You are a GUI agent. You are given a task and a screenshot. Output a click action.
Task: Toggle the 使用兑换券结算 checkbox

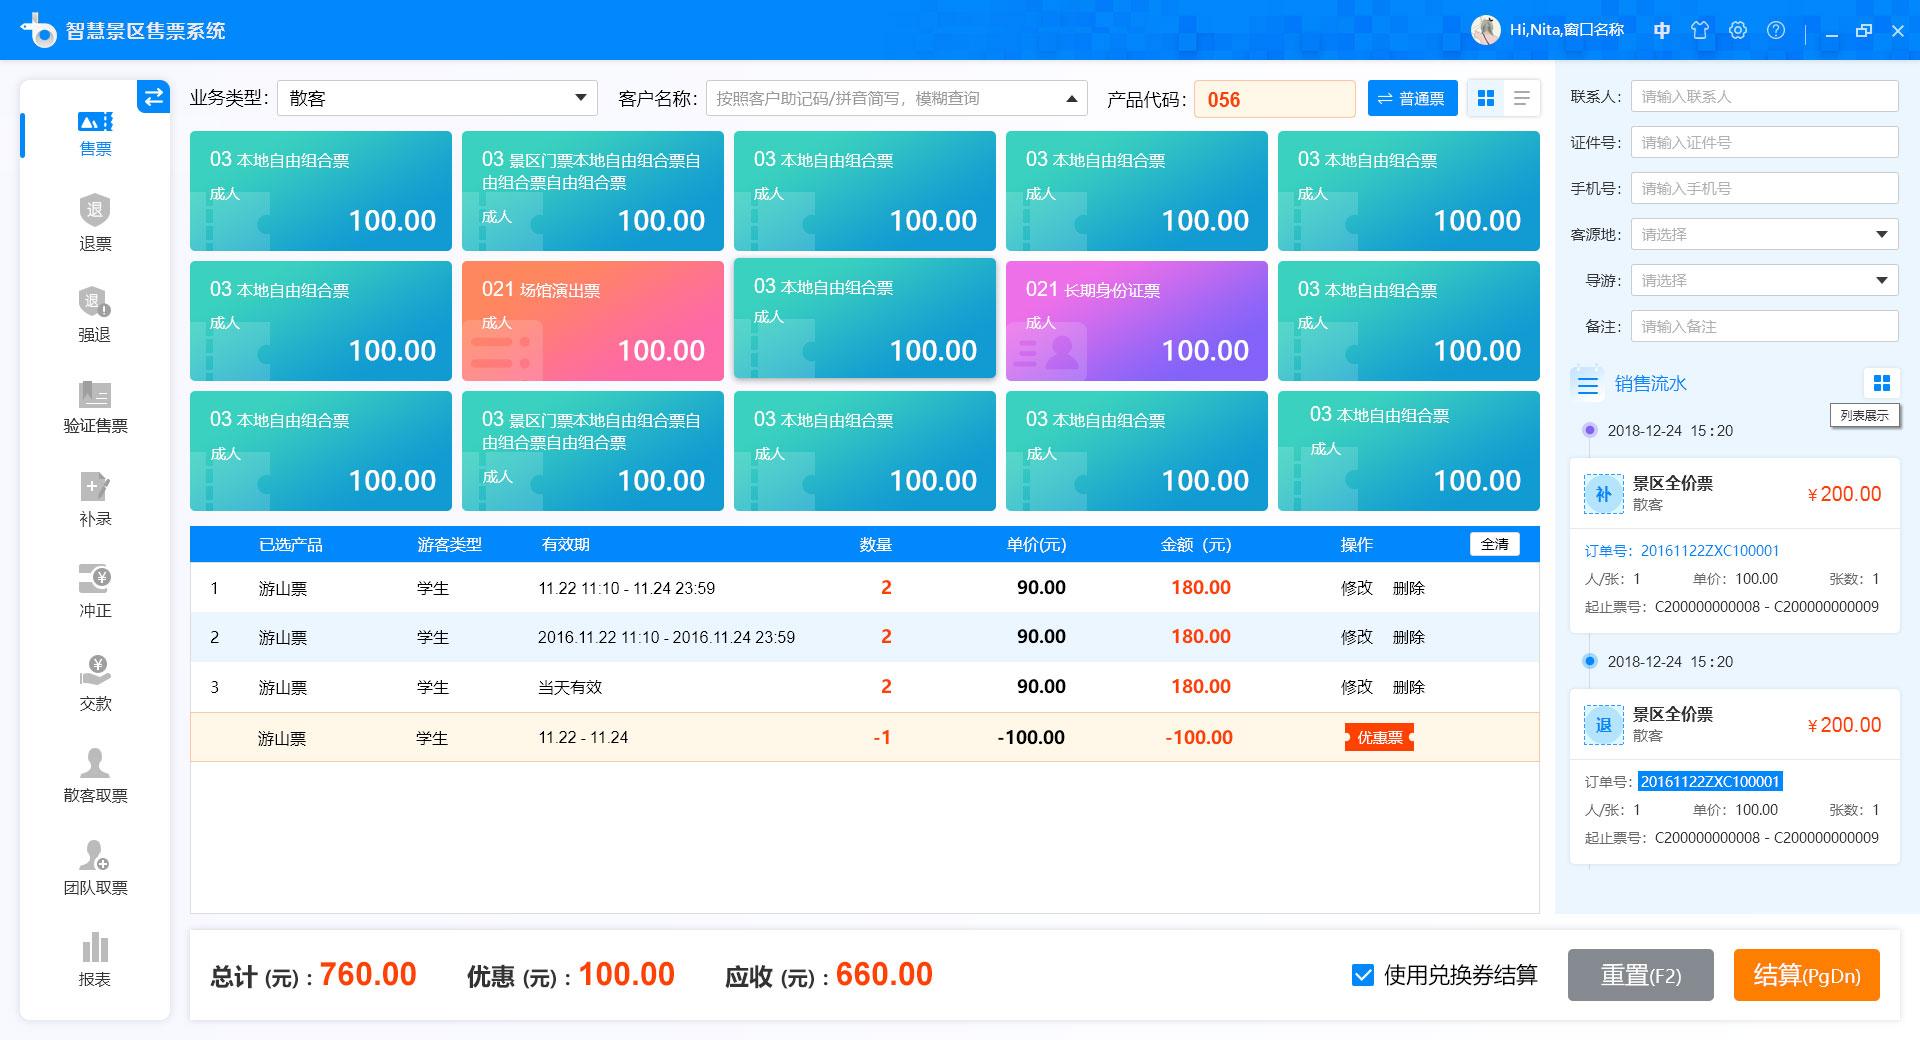coord(1362,975)
